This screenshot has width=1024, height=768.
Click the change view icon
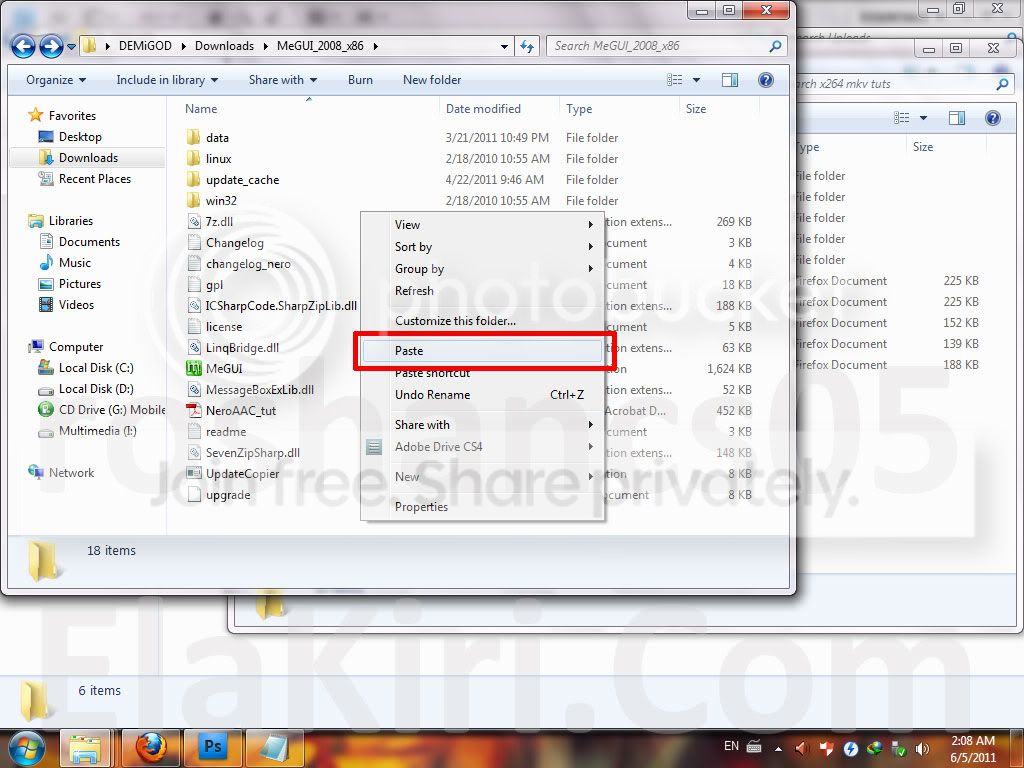tap(675, 80)
